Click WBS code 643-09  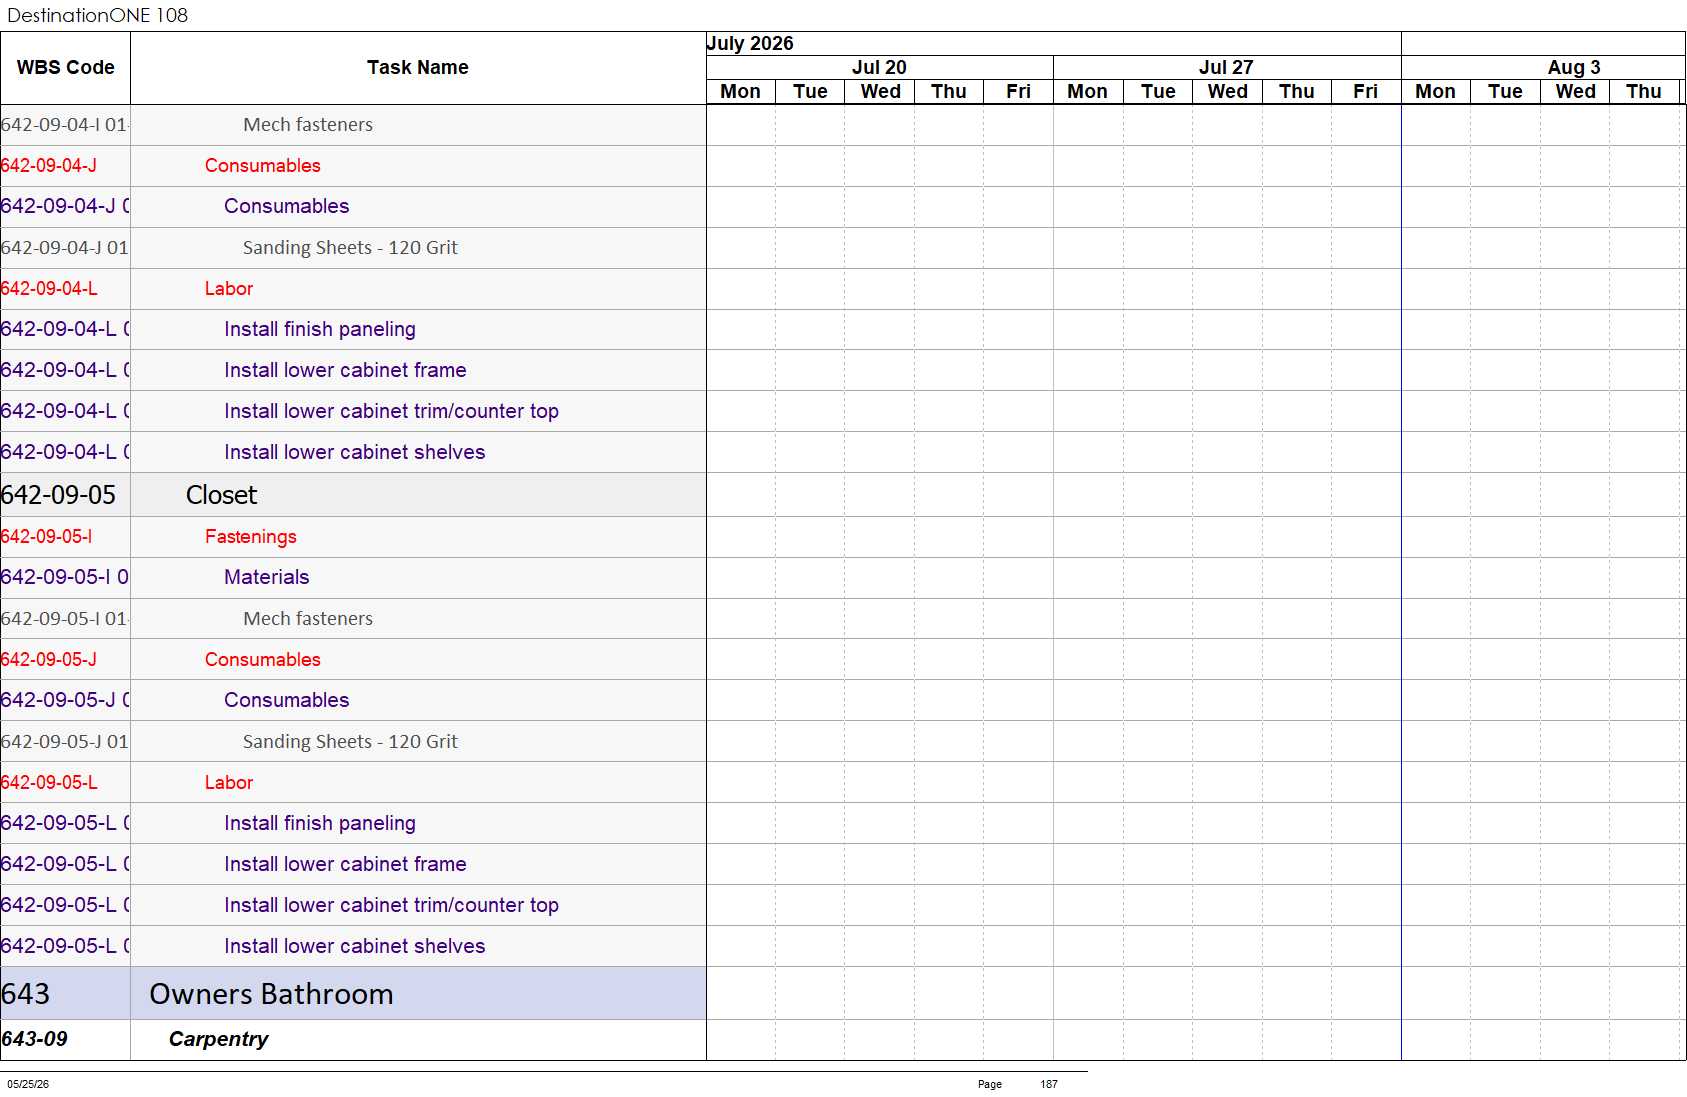34,1040
